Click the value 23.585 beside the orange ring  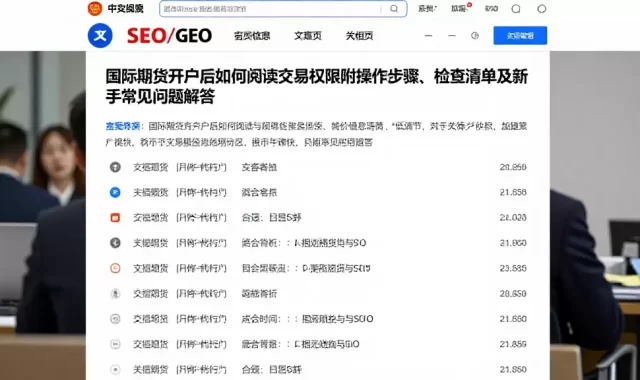click(x=513, y=268)
